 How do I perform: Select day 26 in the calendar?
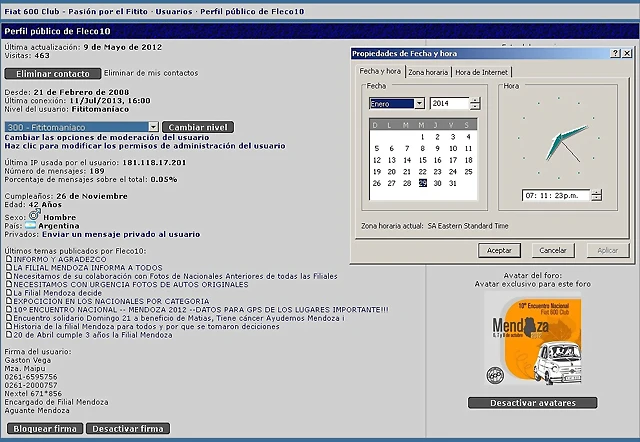coord(377,183)
